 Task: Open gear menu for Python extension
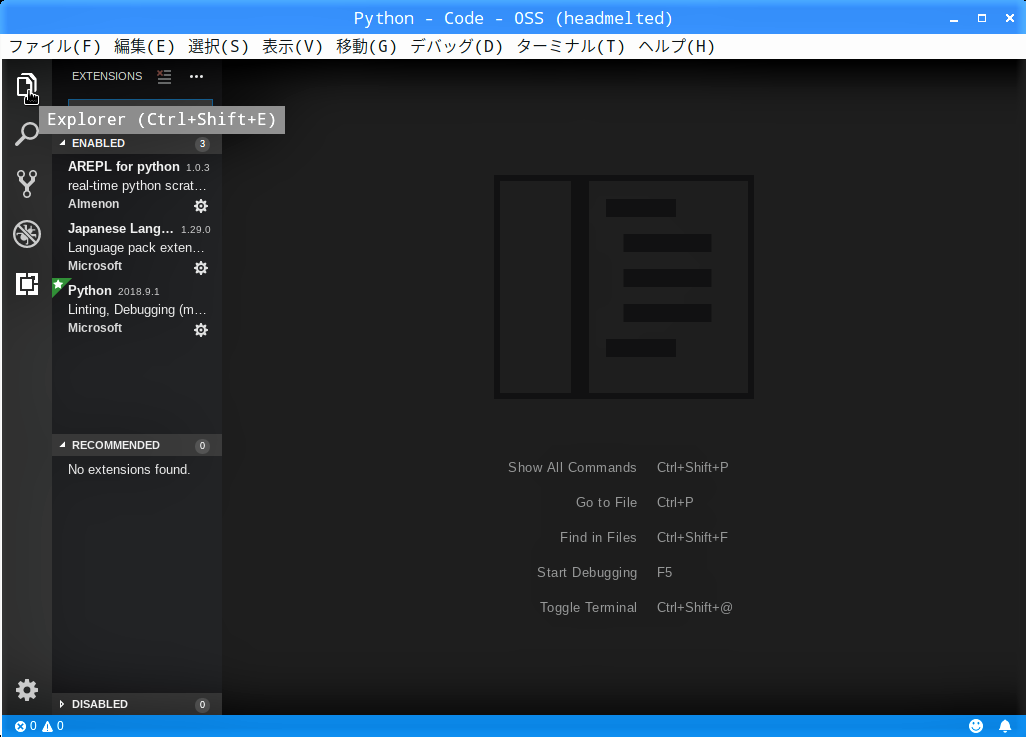(x=201, y=329)
